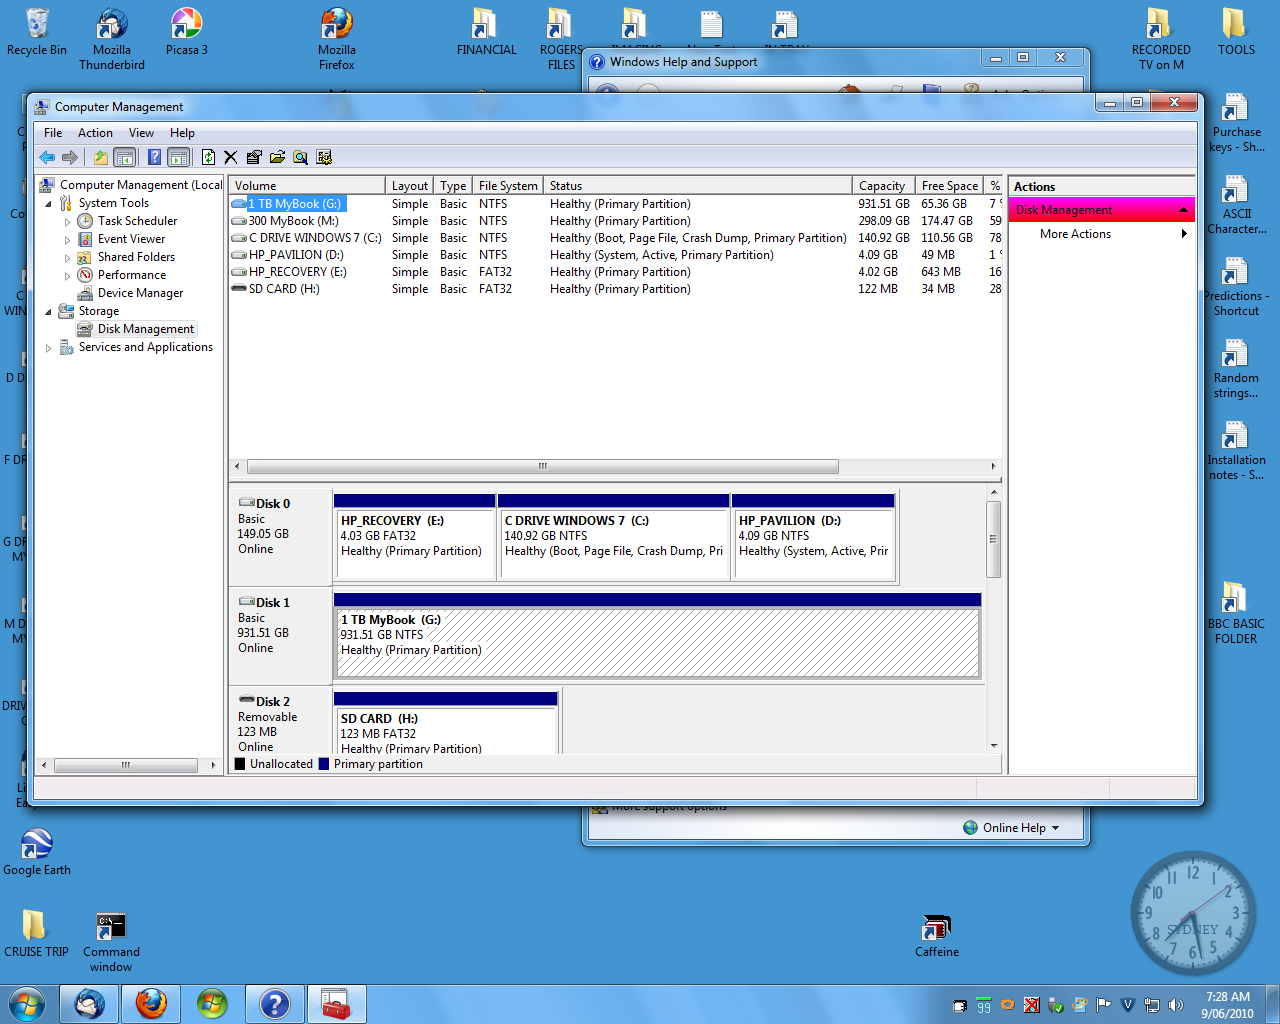The height and width of the screenshot is (1024, 1280).
Task: Click the Disk 0 label box
Action: [280, 536]
